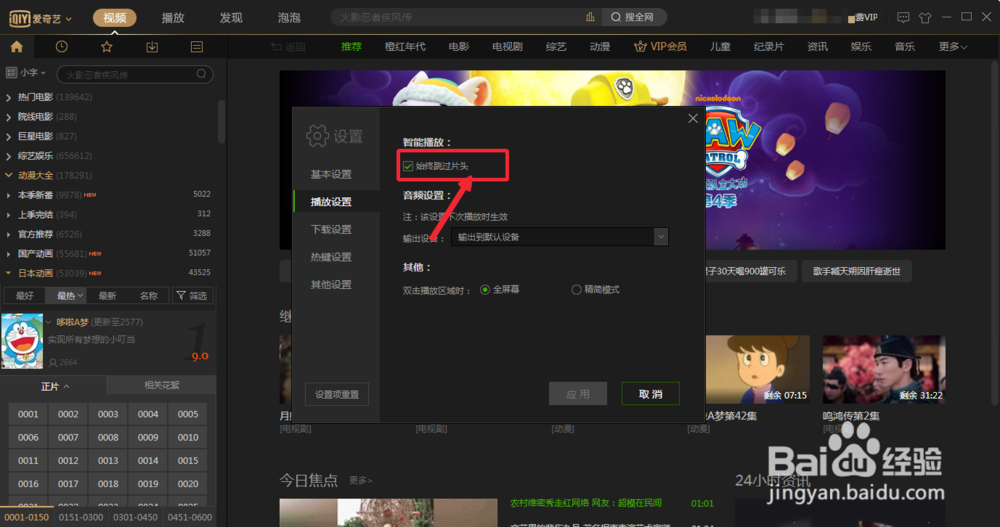Switch to the 发现 top tab
Image resolution: width=1000 pixels, height=527 pixels.
pyautogui.click(x=231, y=18)
